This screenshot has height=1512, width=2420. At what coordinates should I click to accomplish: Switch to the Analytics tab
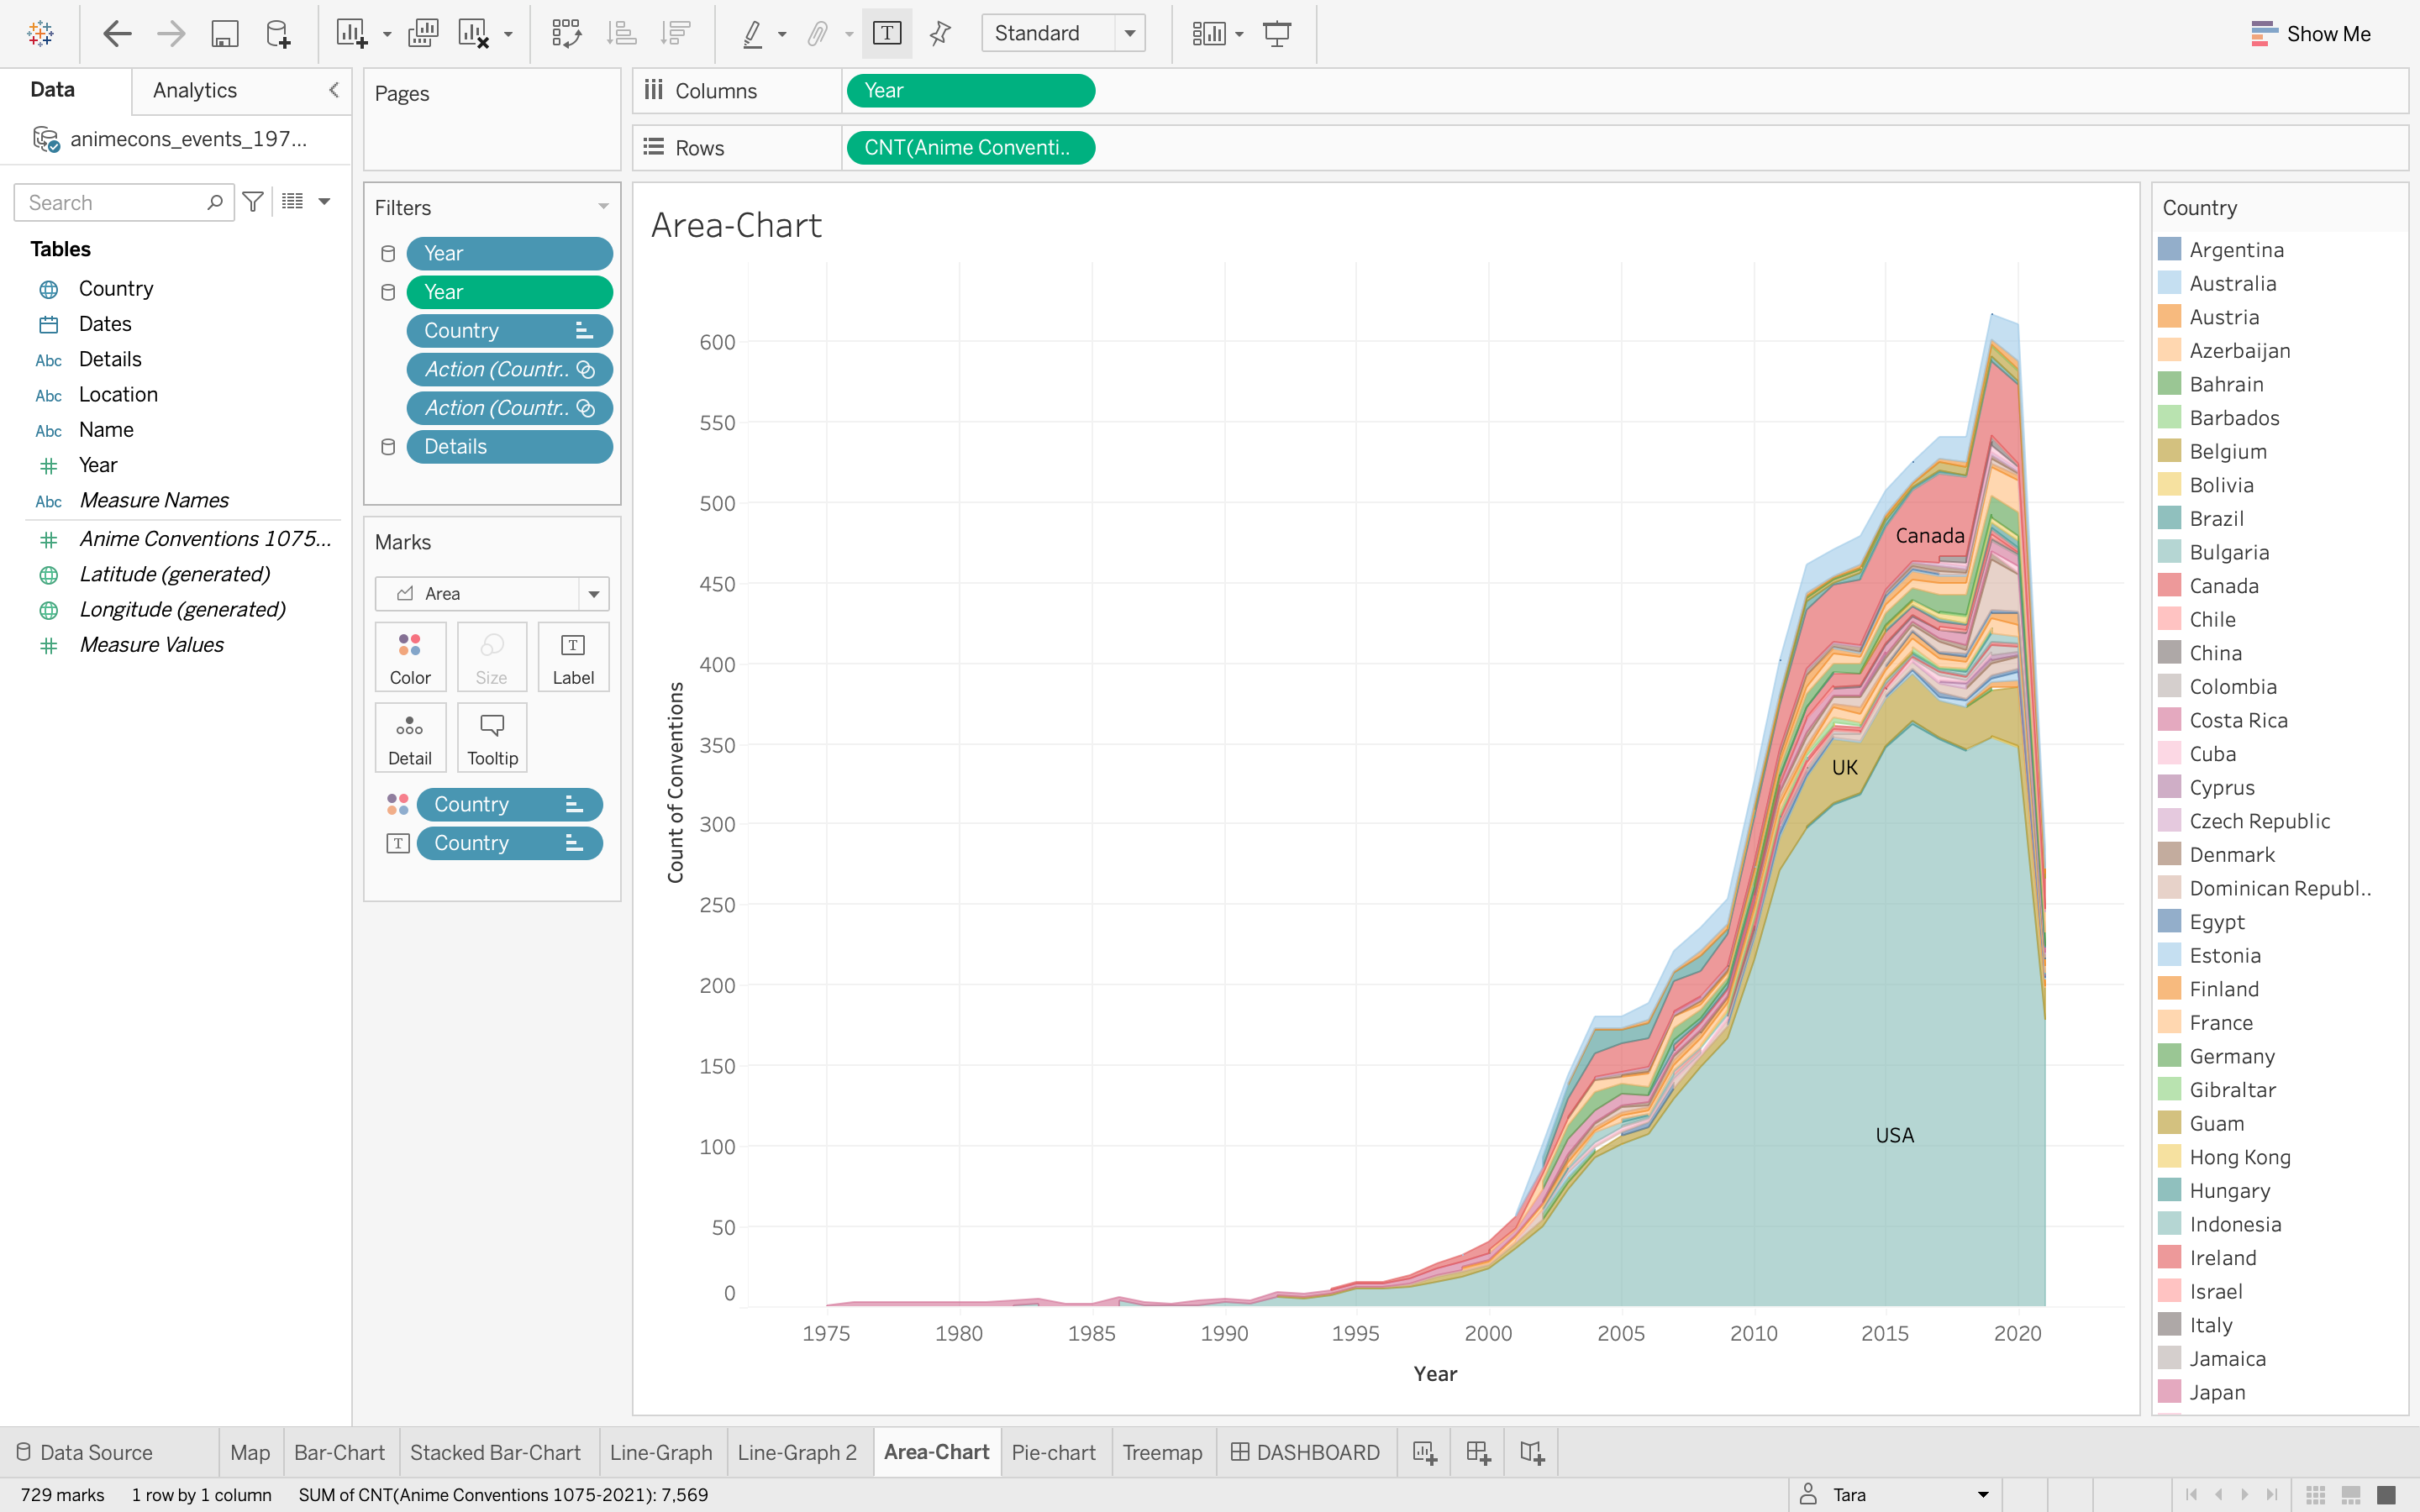(x=195, y=90)
